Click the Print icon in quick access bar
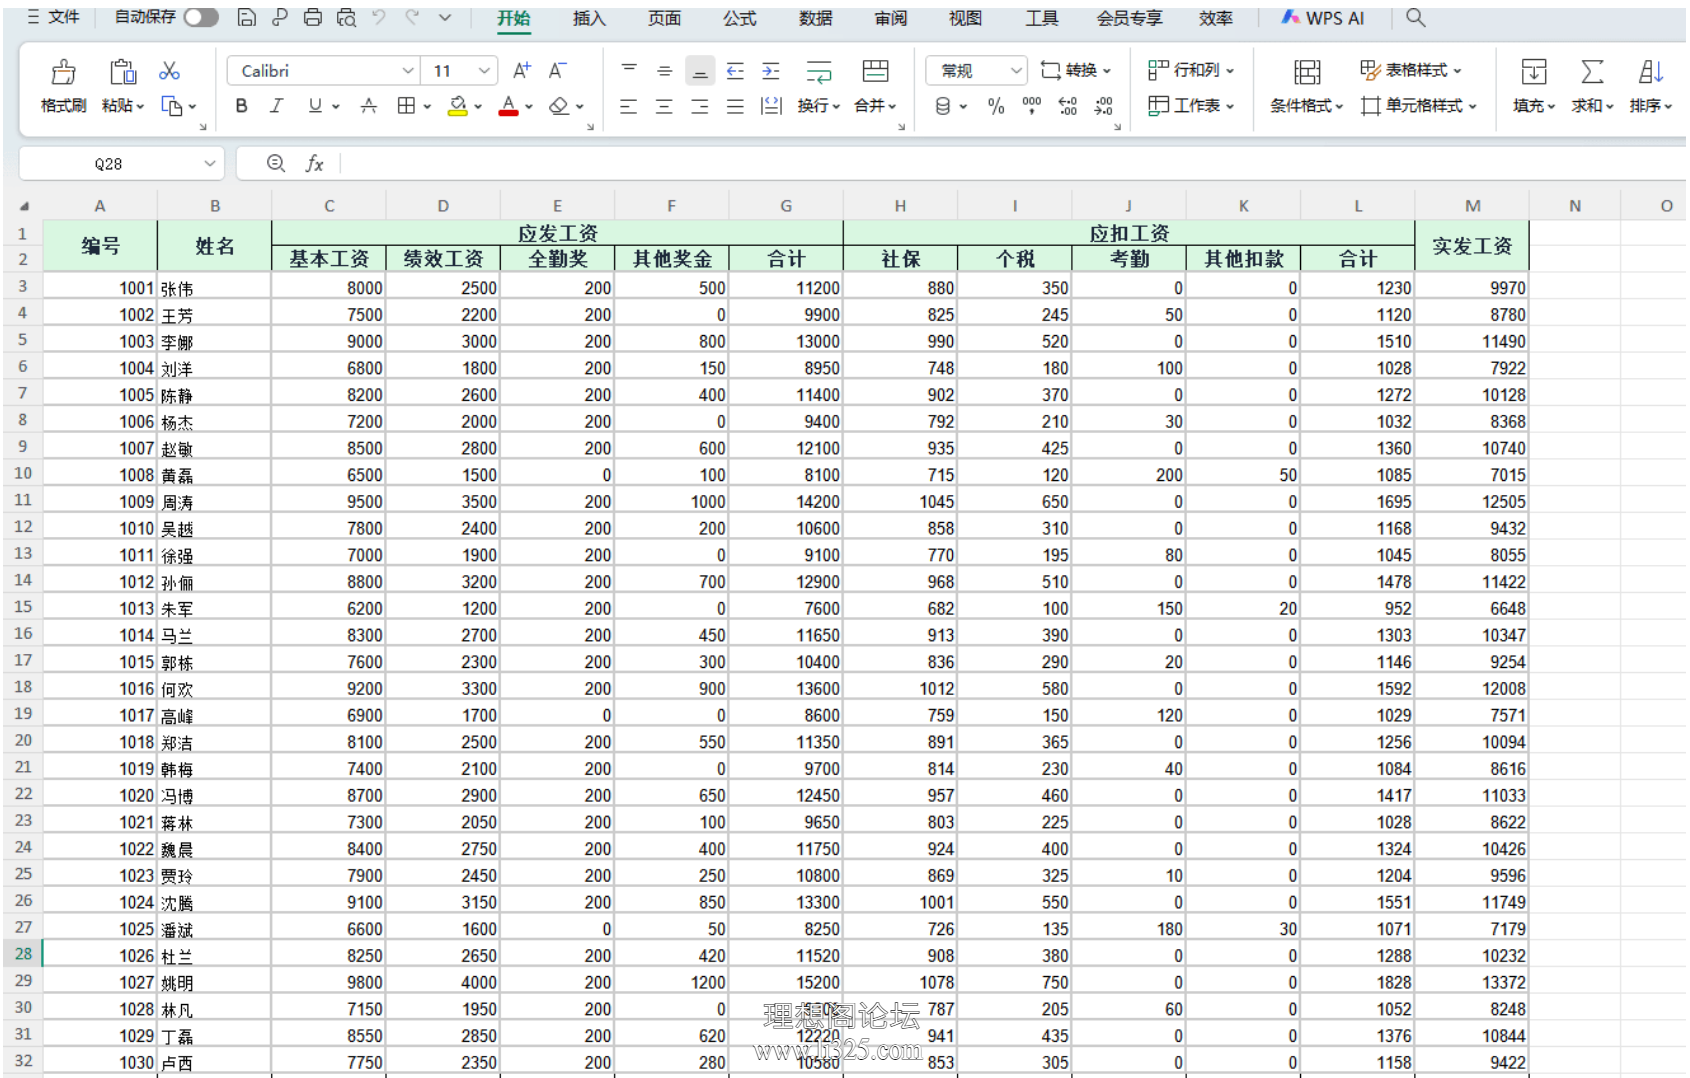This screenshot has height=1078, width=1690. (313, 18)
